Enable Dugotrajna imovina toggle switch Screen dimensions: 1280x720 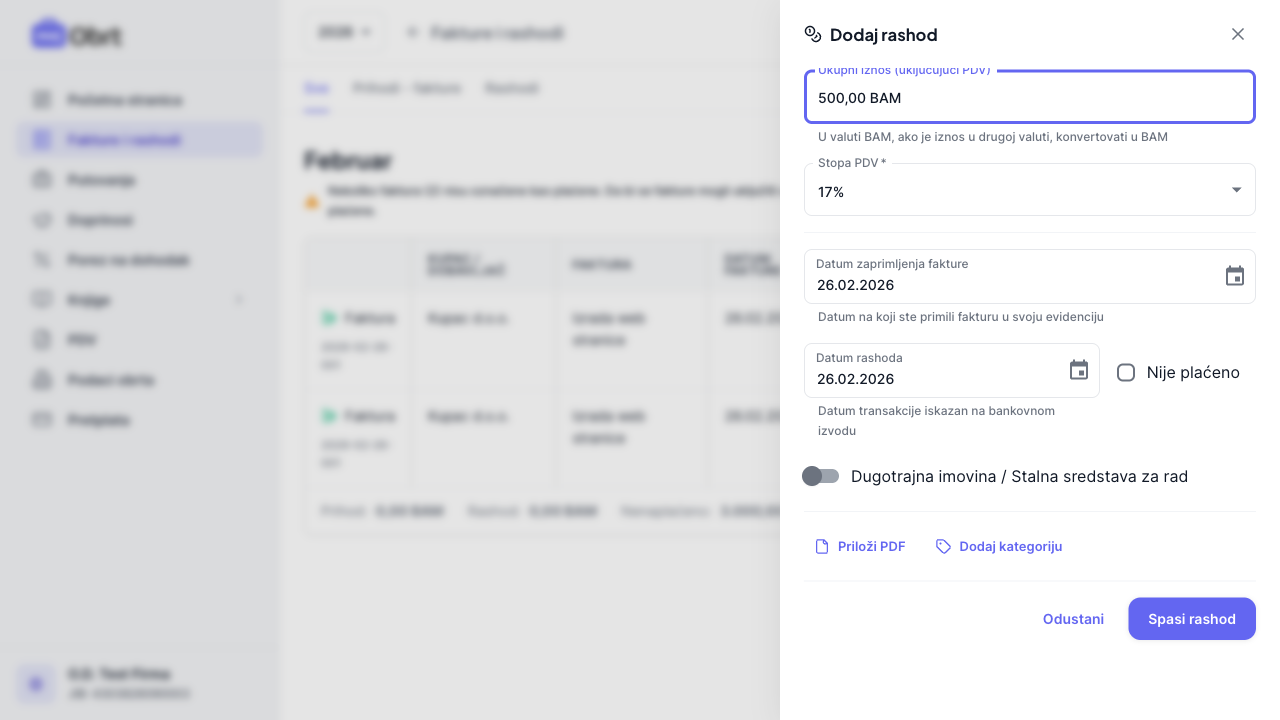tap(821, 476)
